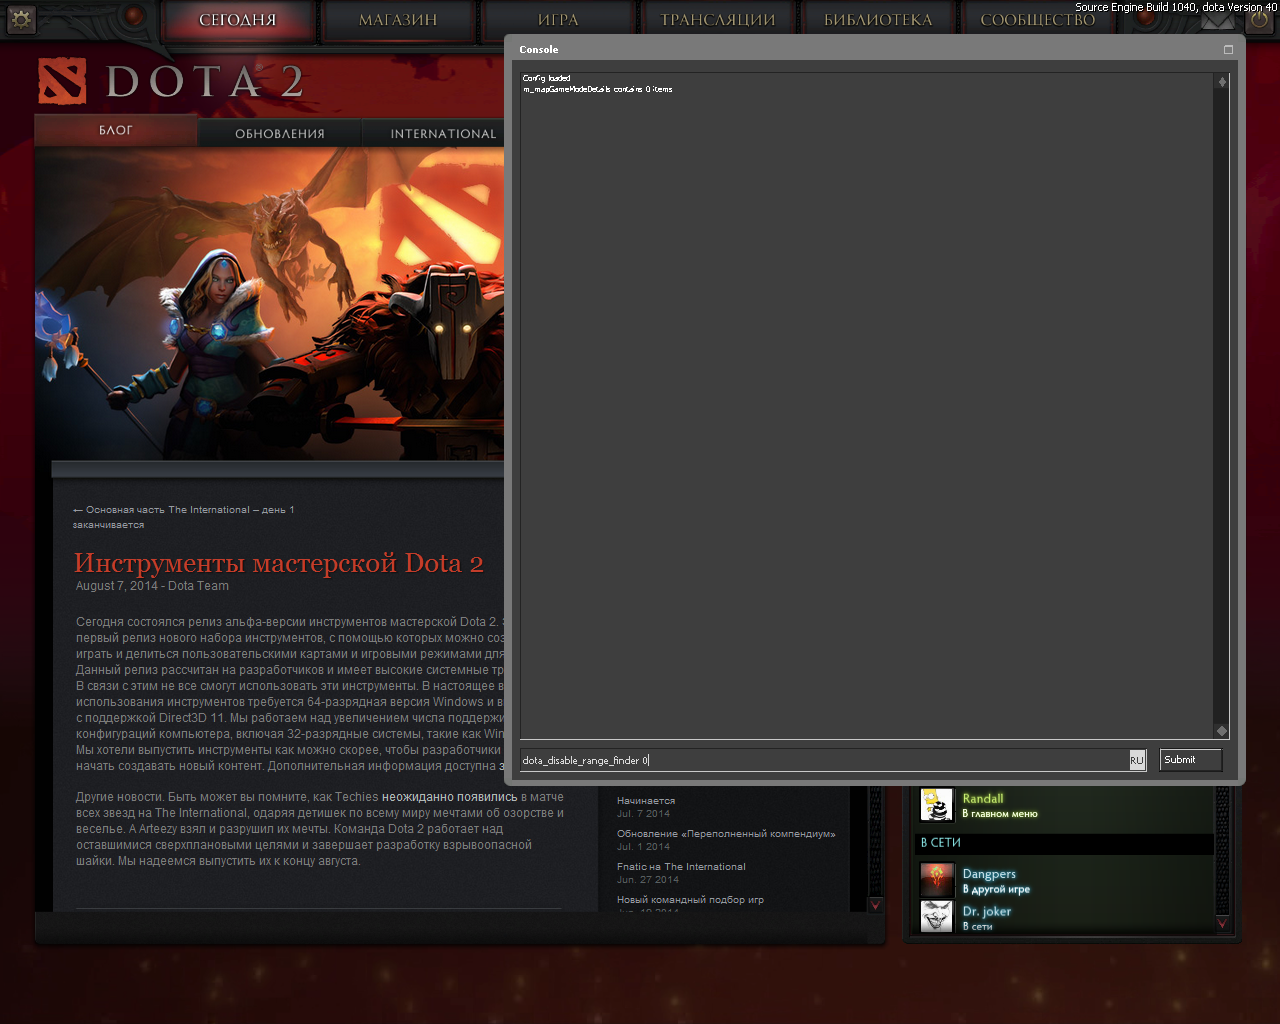The height and width of the screenshot is (1024, 1280).
Task: Open Dr. joker's avatar in friends list
Action: tap(937, 916)
